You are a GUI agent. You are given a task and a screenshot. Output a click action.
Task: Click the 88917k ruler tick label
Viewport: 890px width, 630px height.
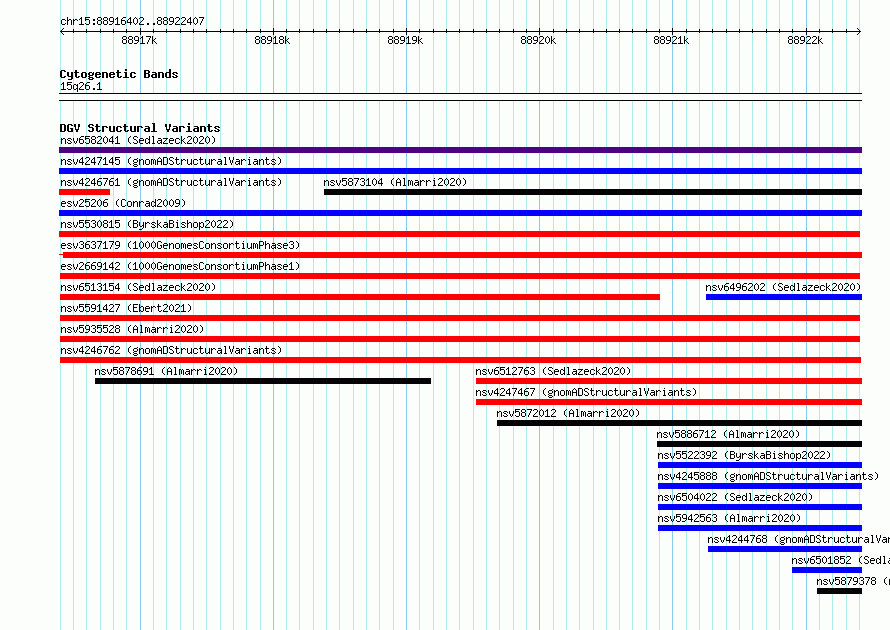click(x=139, y=40)
